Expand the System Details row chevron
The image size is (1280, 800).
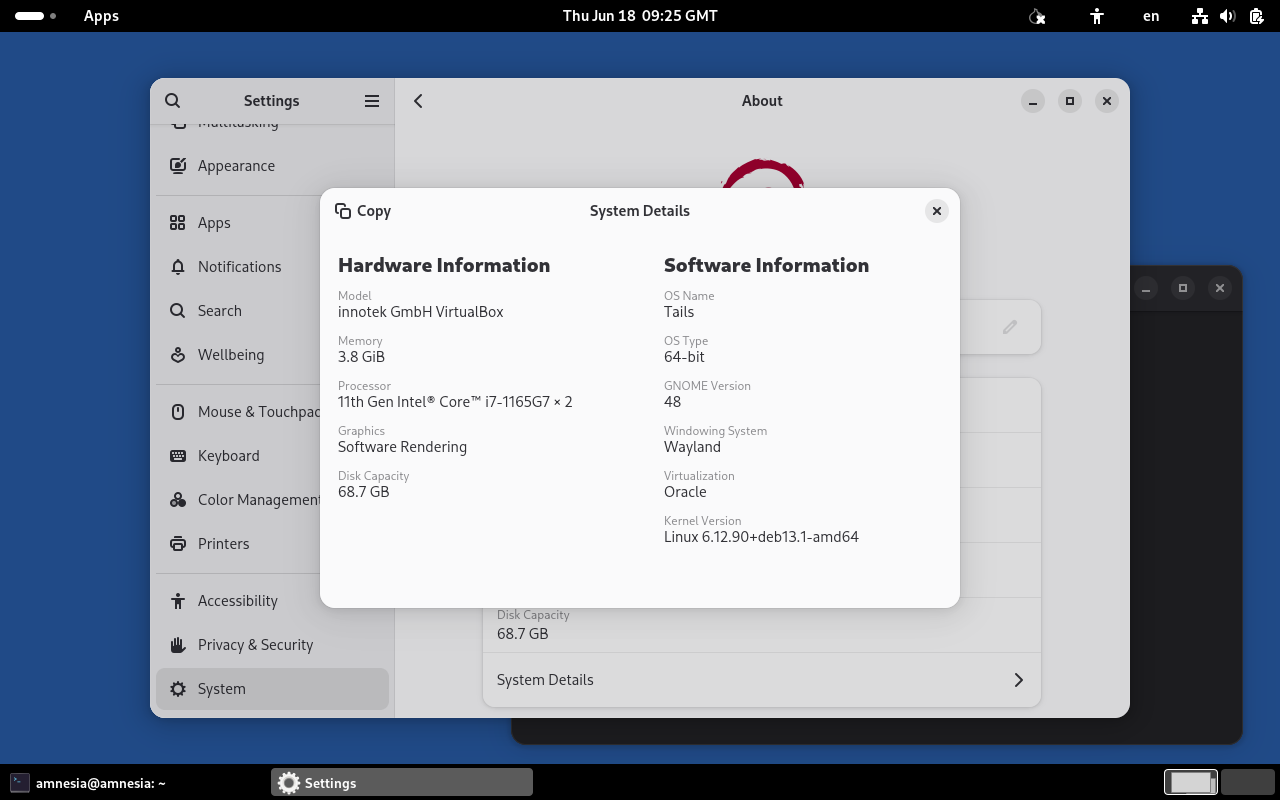pyautogui.click(x=1019, y=680)
